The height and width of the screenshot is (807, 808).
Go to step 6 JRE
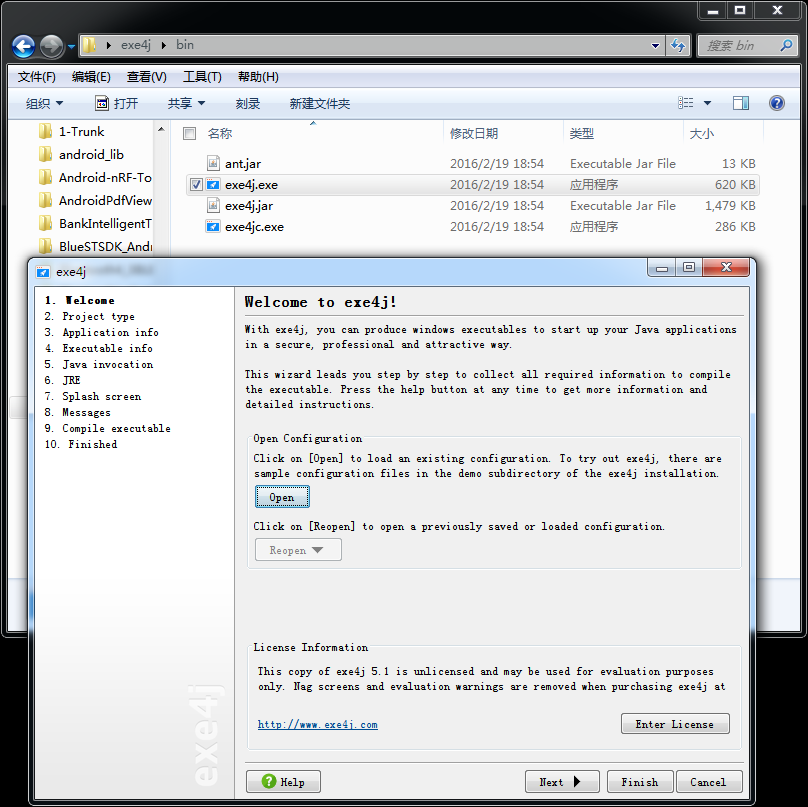pos(62,380)
